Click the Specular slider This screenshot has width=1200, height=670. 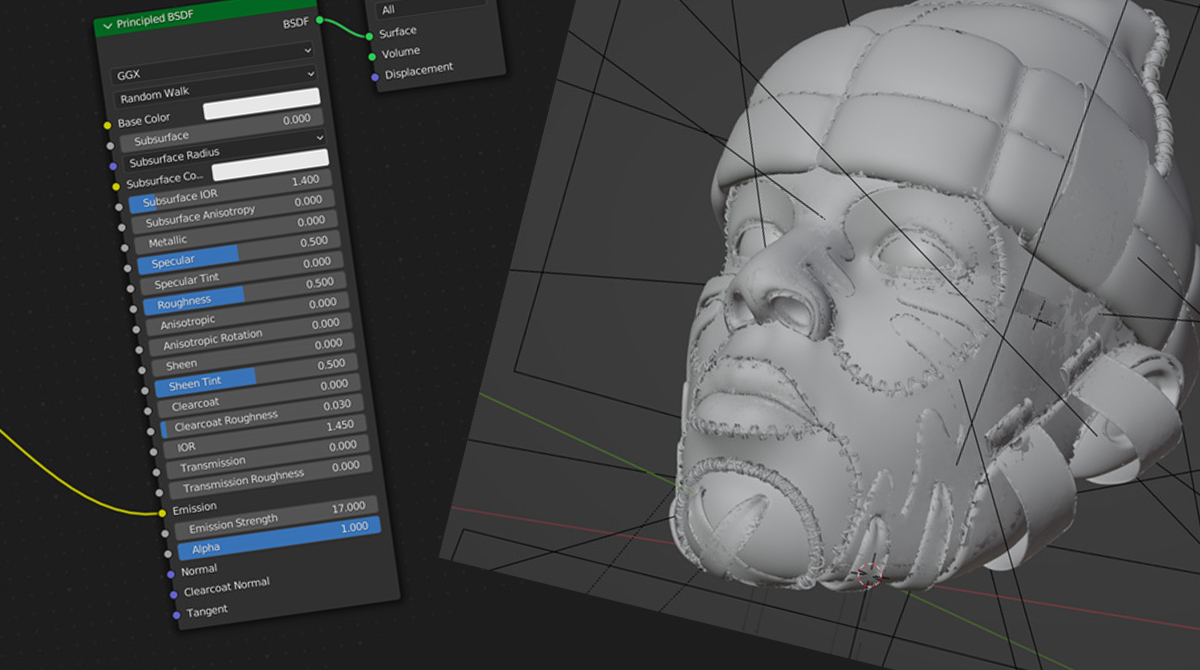(x=238, y=252)
